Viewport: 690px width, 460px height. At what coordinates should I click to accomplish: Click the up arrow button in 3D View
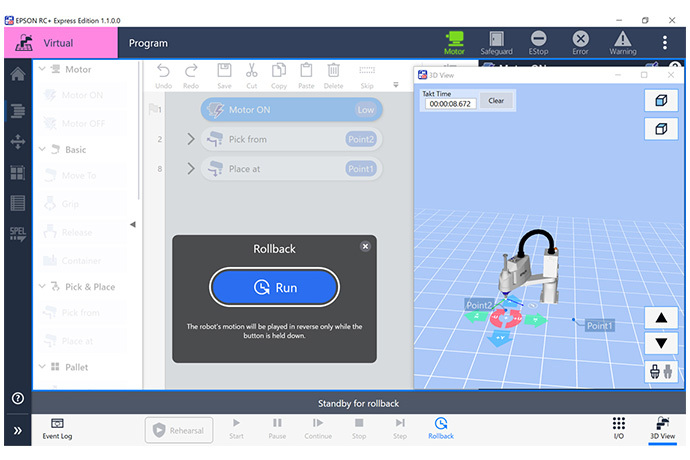click(661, 317)
